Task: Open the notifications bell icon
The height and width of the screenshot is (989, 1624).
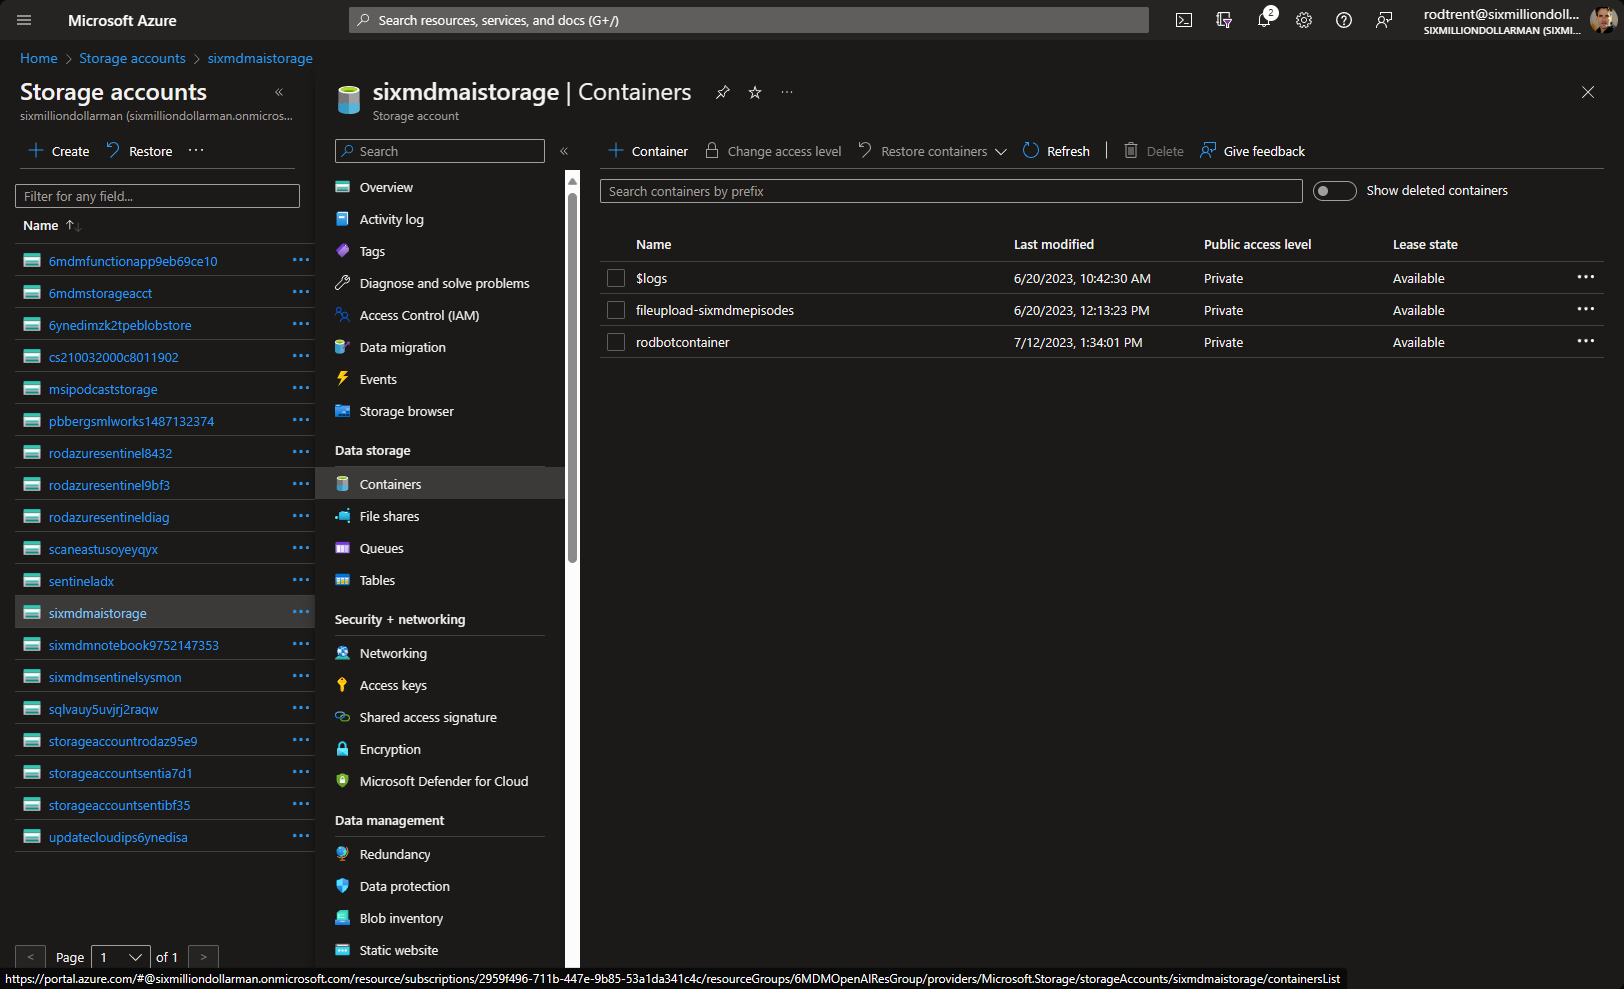Action: [1264, 20]
